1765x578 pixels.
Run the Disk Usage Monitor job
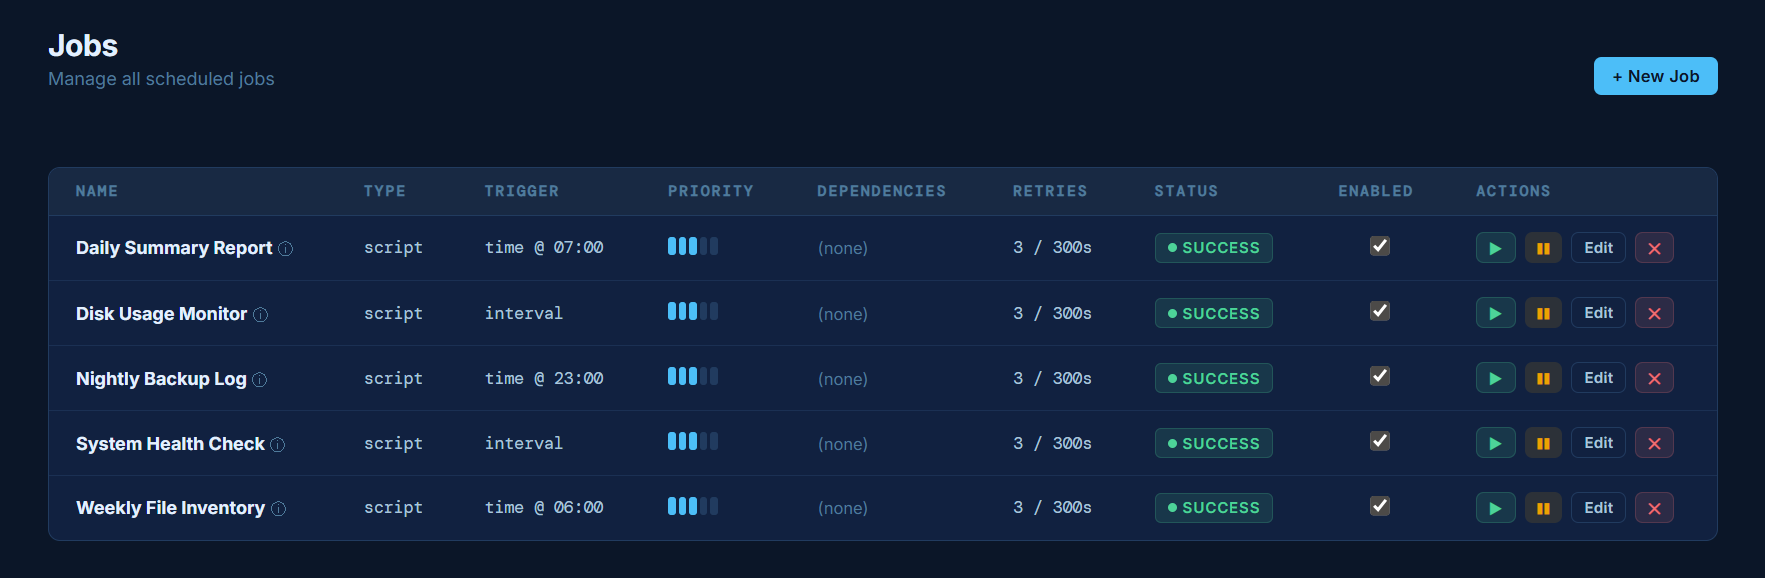point(1495,313)
